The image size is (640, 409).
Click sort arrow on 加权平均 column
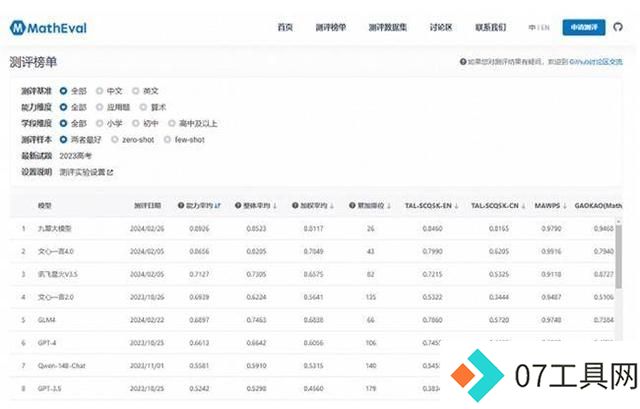tap(332, 206)
